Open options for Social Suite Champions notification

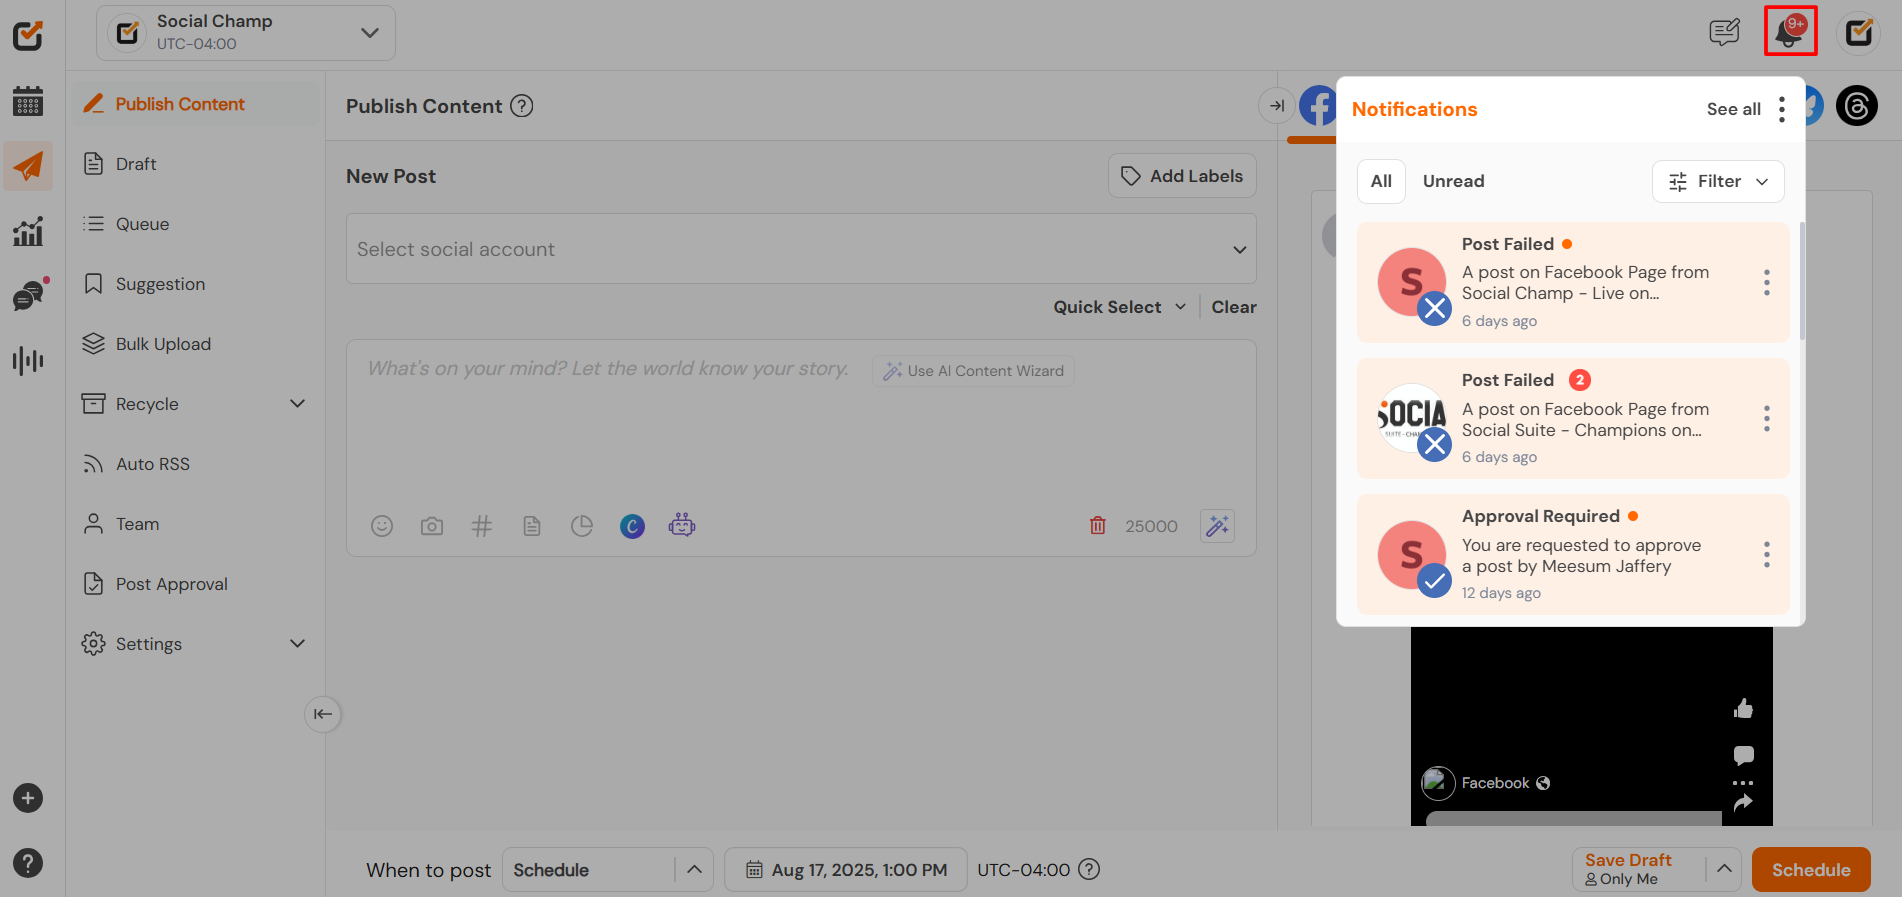point(1767,419)
